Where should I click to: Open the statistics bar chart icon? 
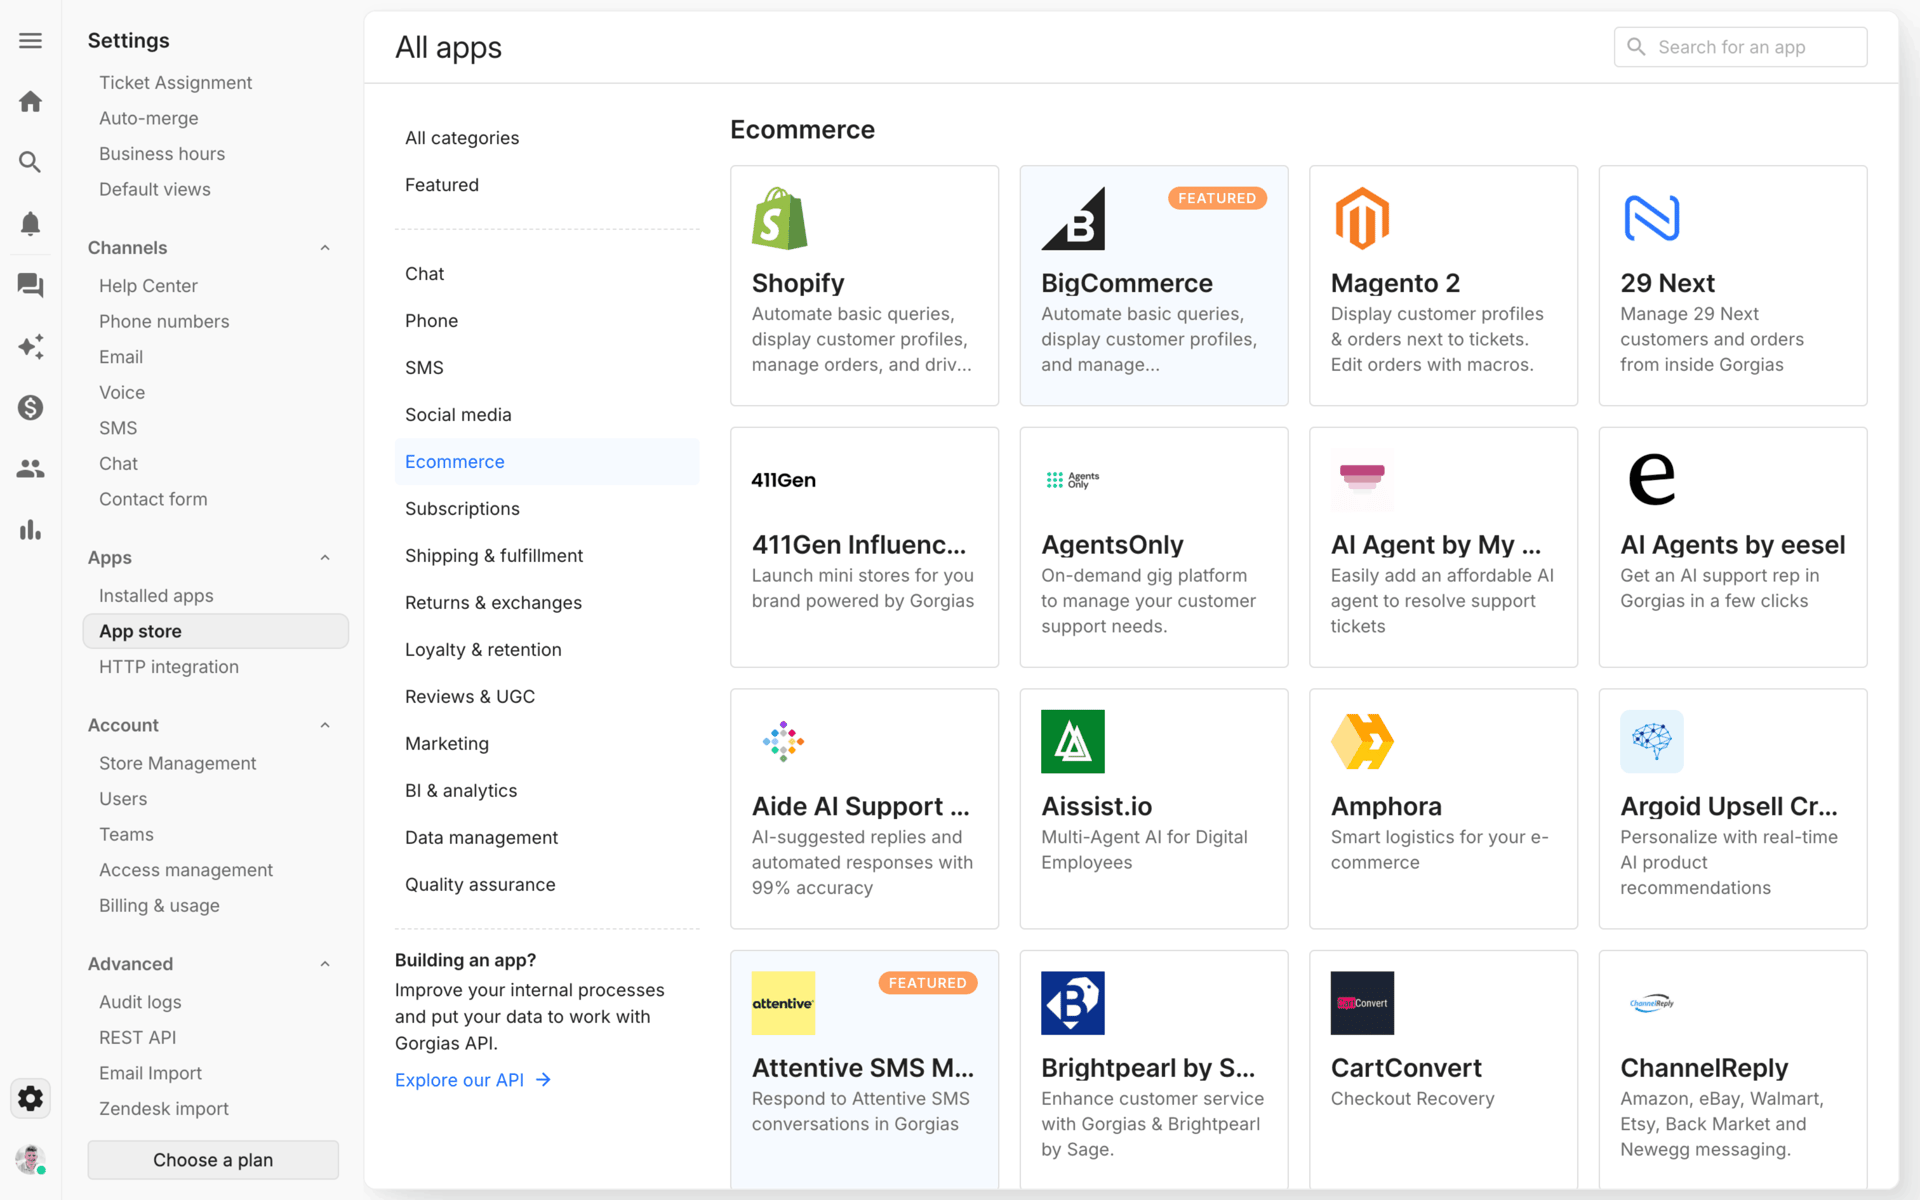point(30,529)
